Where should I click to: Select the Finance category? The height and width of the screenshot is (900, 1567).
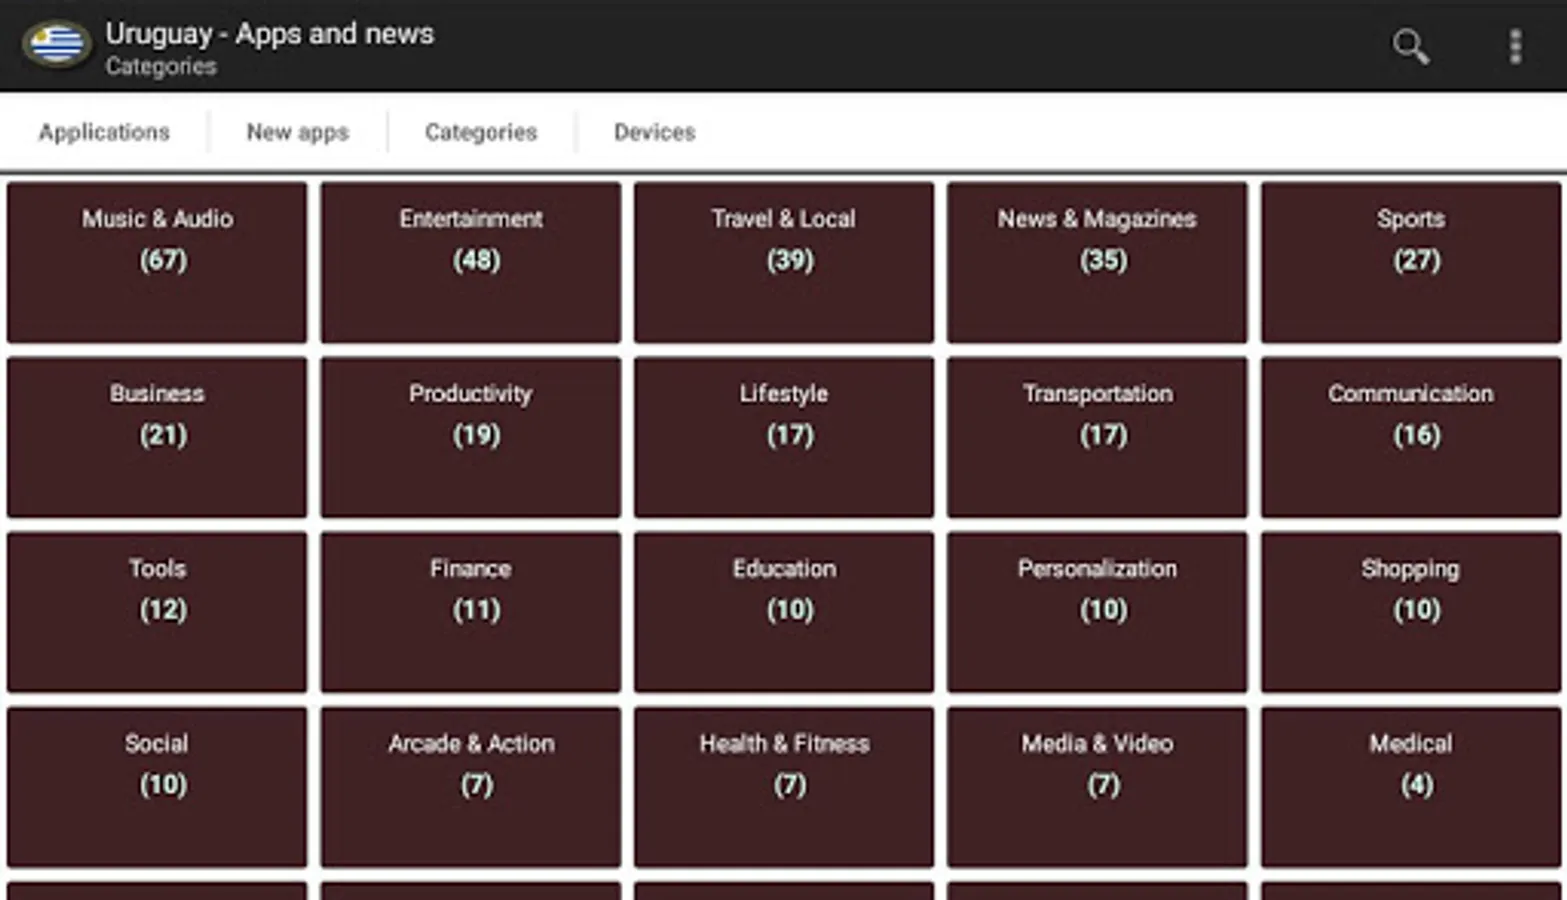[x=471, y=612]
